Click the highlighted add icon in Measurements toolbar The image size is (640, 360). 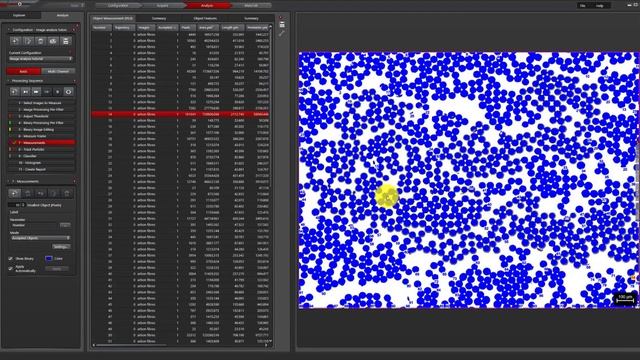pyautogui.click(x=15, y=193)
